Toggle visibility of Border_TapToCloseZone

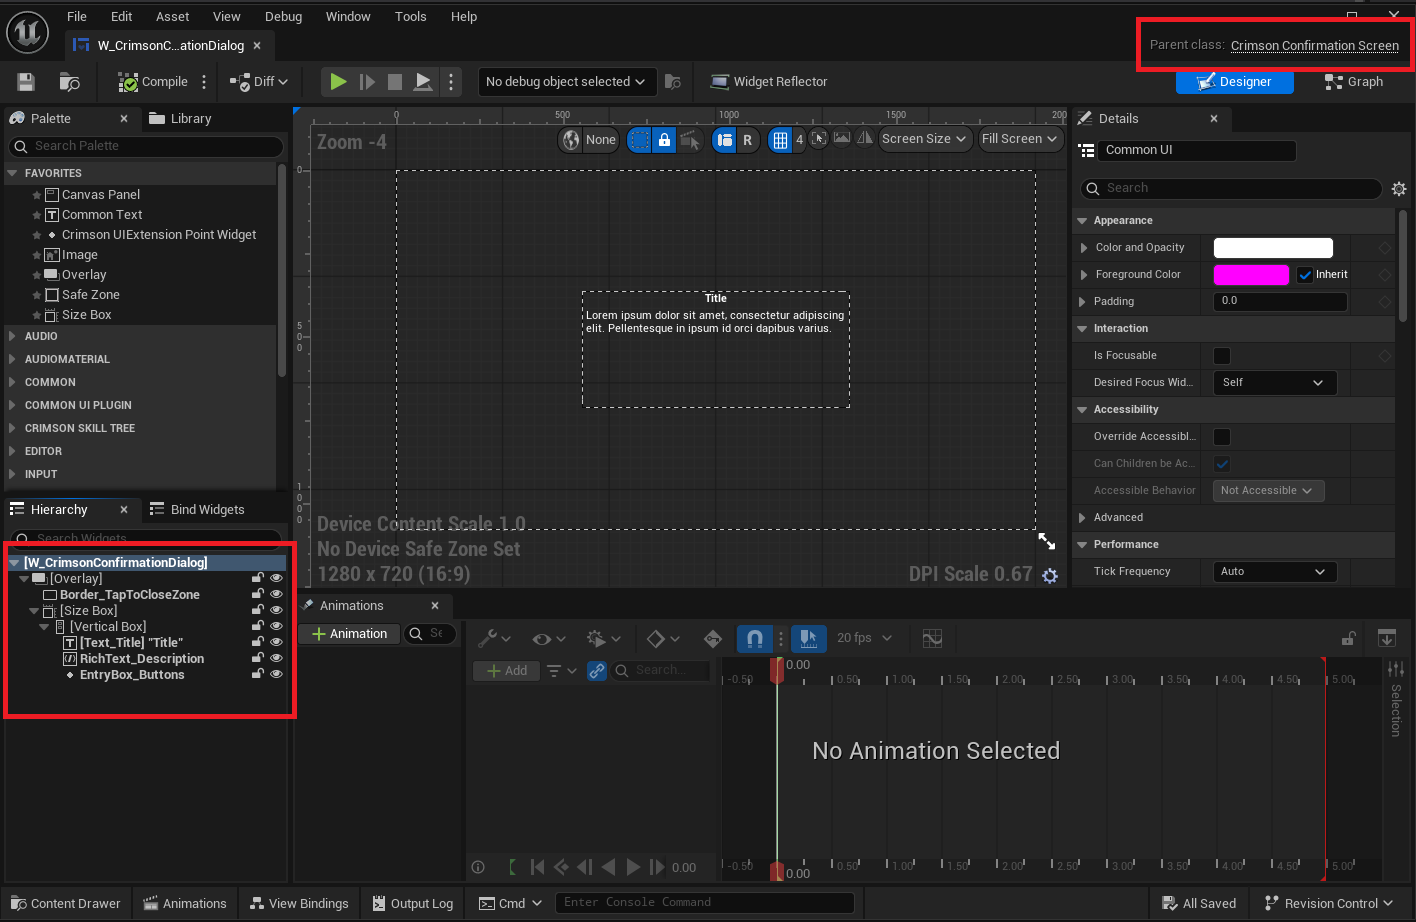[x=277, y=594]
